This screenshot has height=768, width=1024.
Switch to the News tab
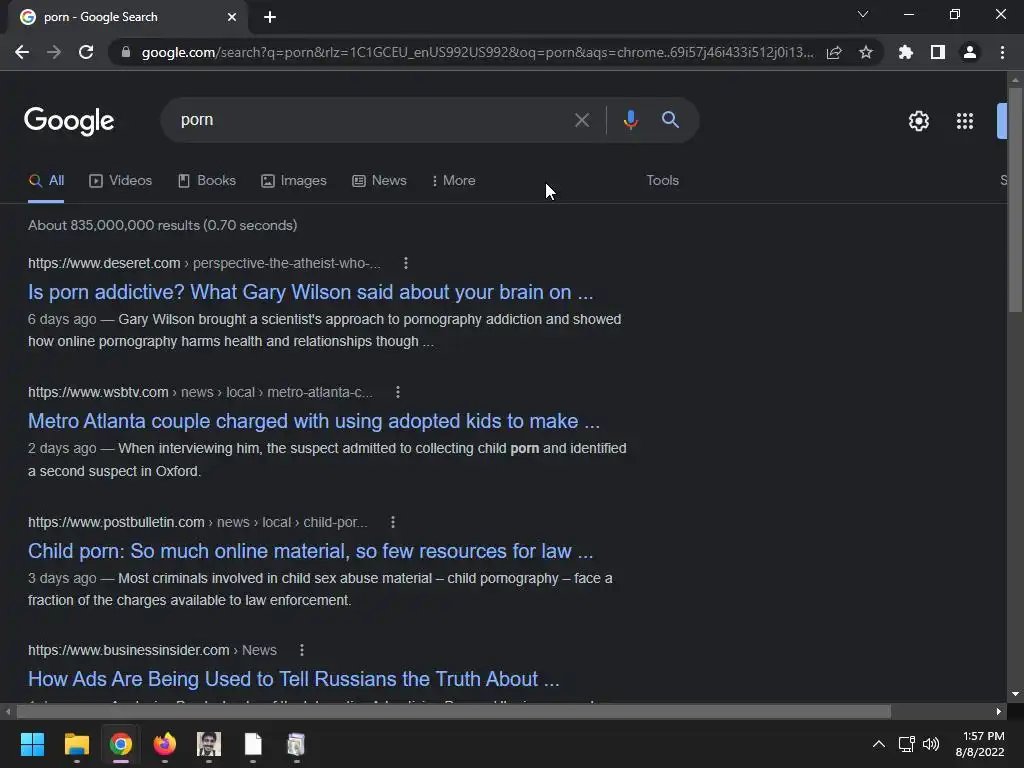click(379, 181)
